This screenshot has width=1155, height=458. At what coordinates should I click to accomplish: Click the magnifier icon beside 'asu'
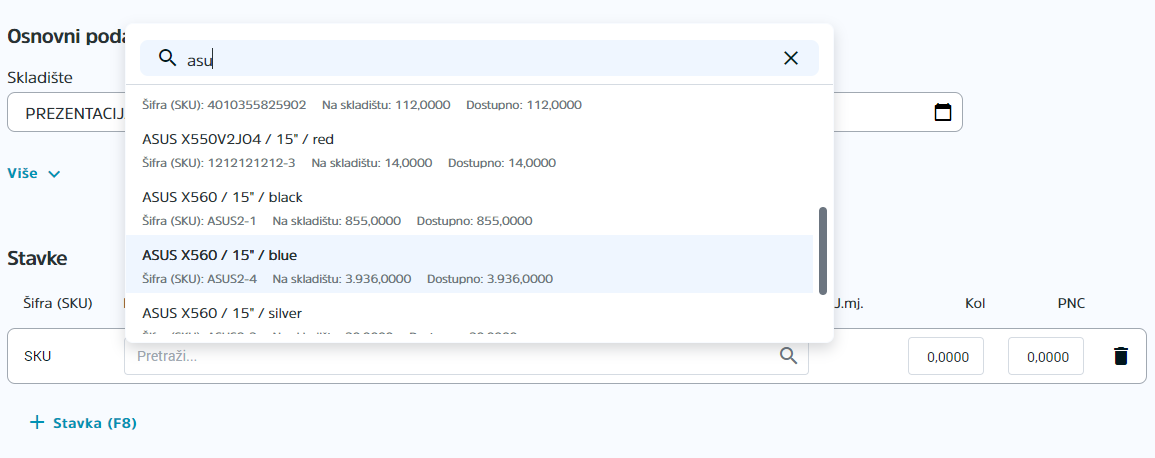point(168,58)
